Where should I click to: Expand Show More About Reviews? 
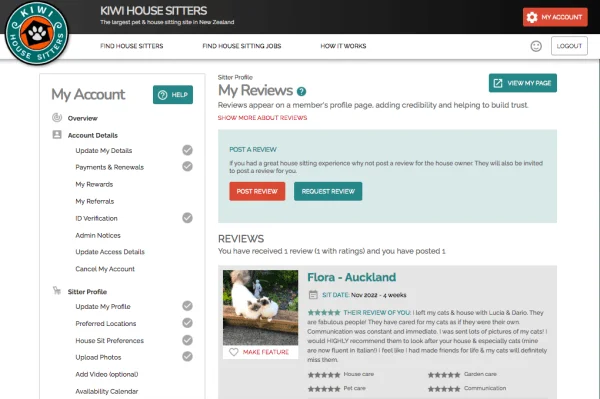click(x=262, y=118)
